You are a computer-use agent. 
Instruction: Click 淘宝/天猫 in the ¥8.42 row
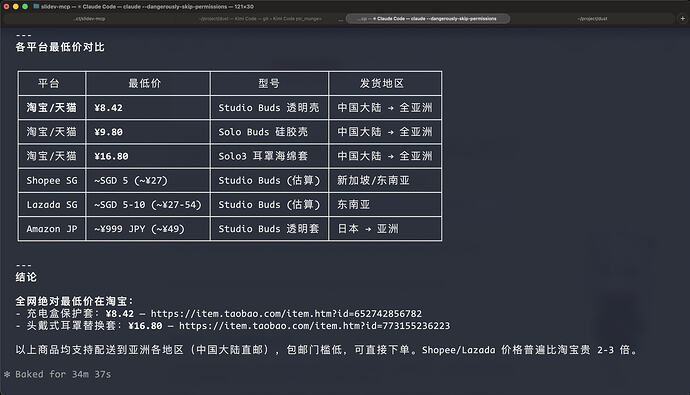click(51, 108)
